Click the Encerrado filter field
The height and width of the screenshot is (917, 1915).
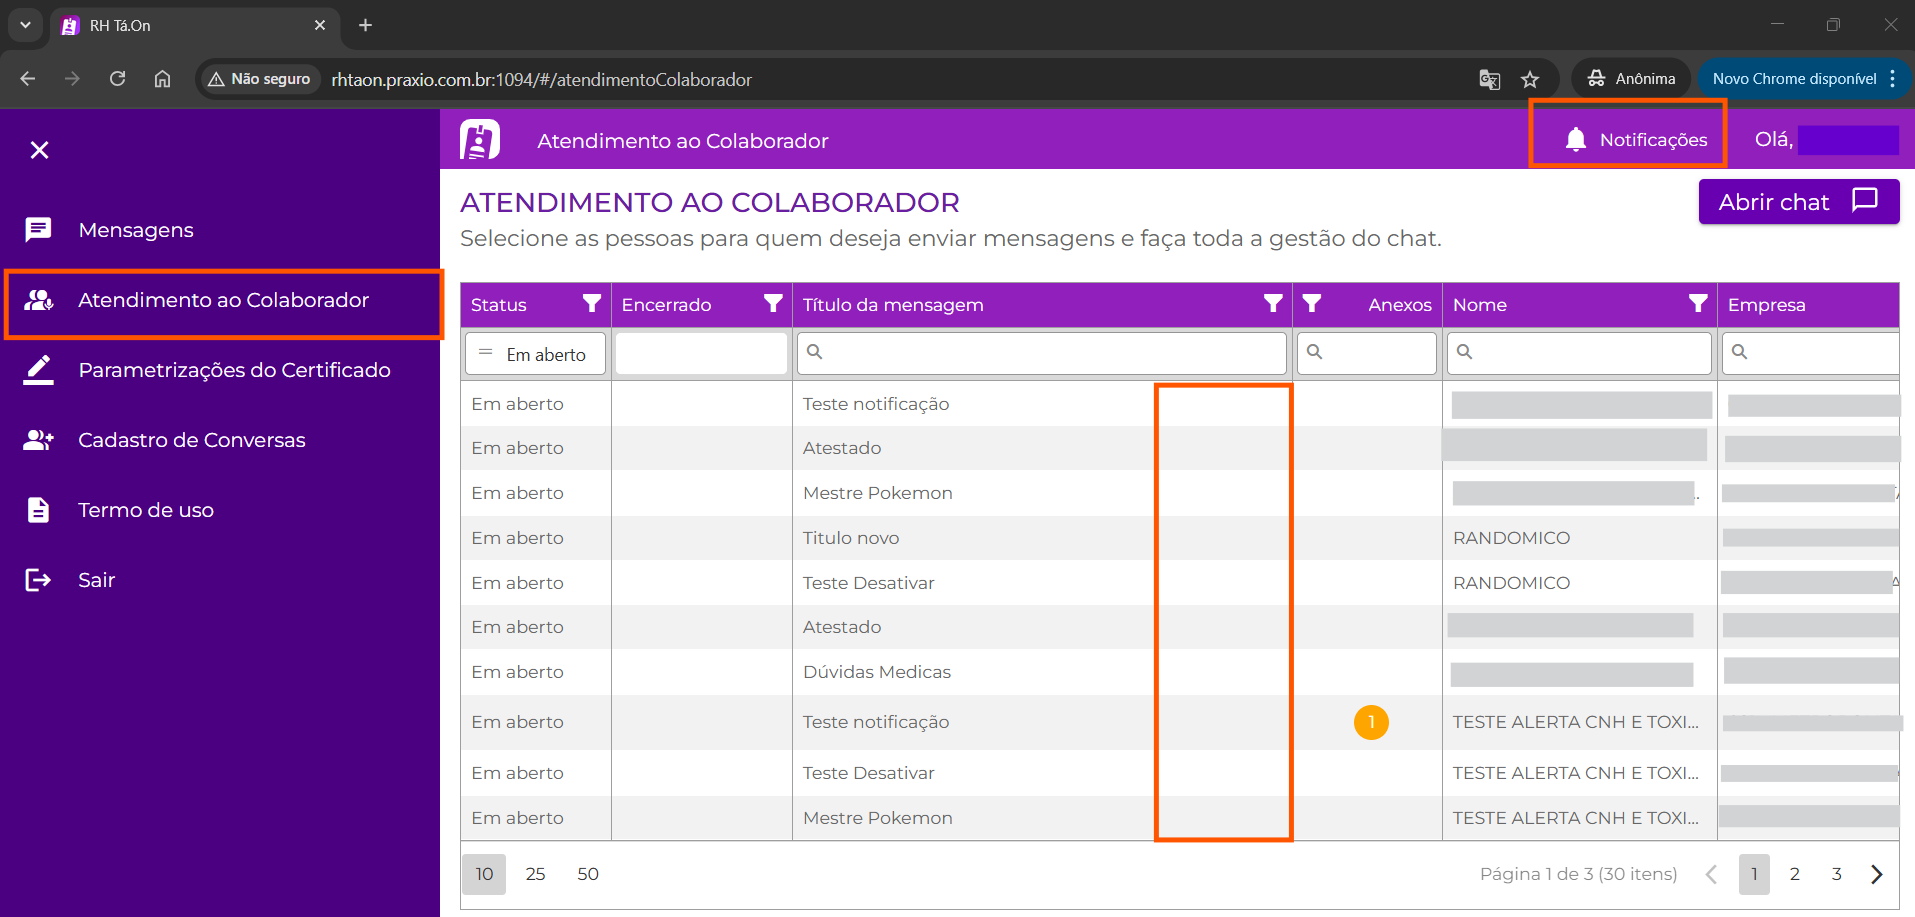701,354
